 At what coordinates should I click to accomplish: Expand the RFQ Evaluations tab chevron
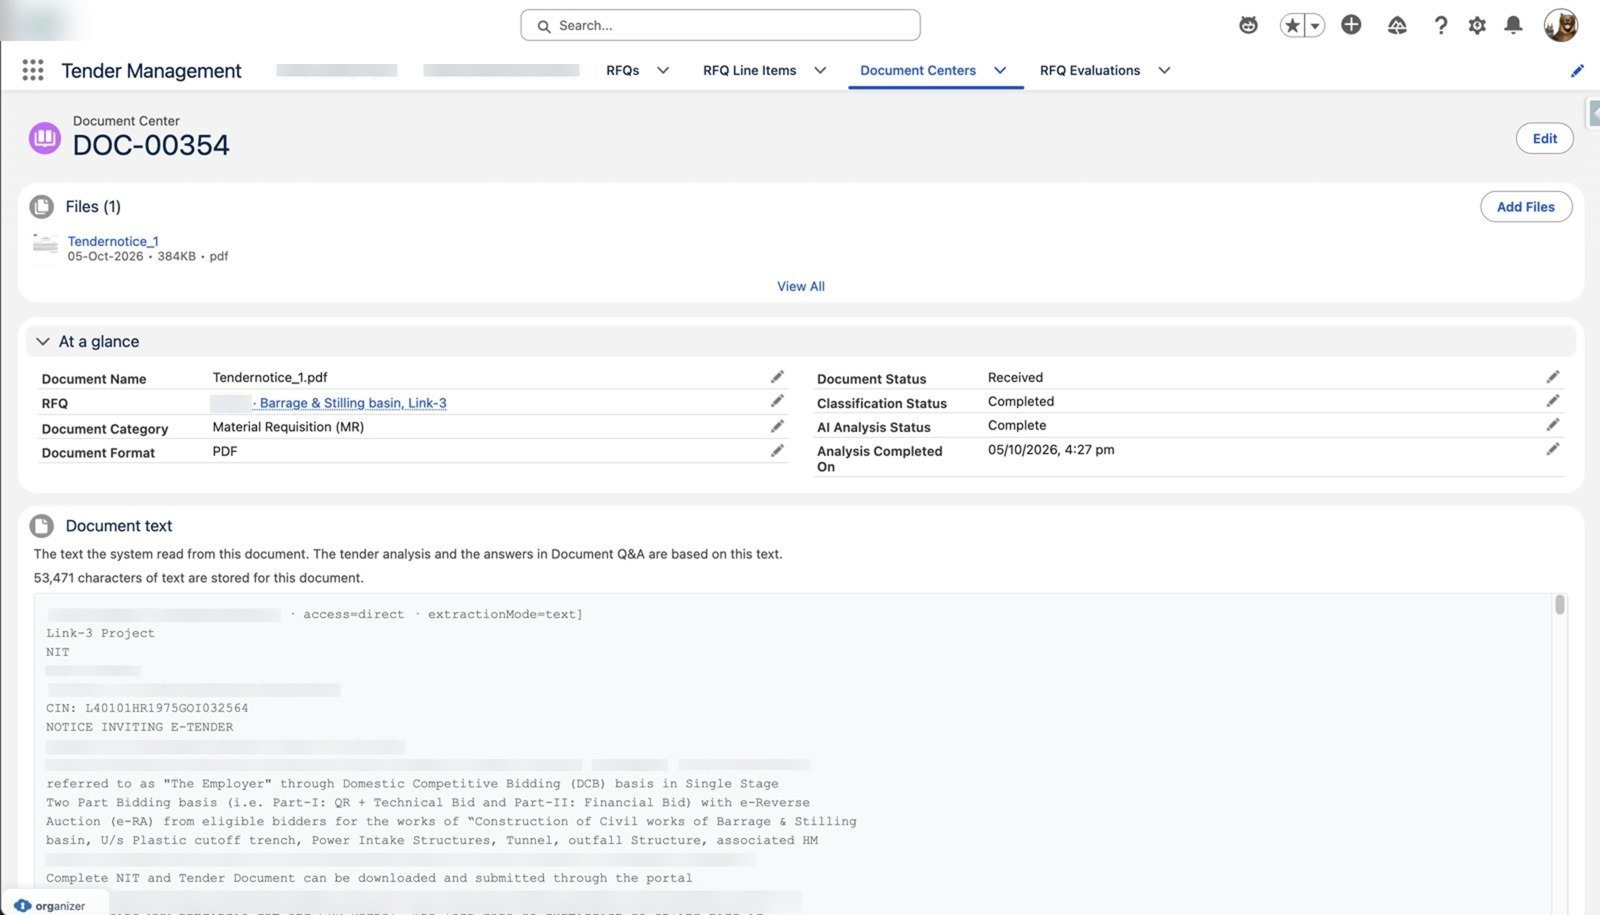1164,70
